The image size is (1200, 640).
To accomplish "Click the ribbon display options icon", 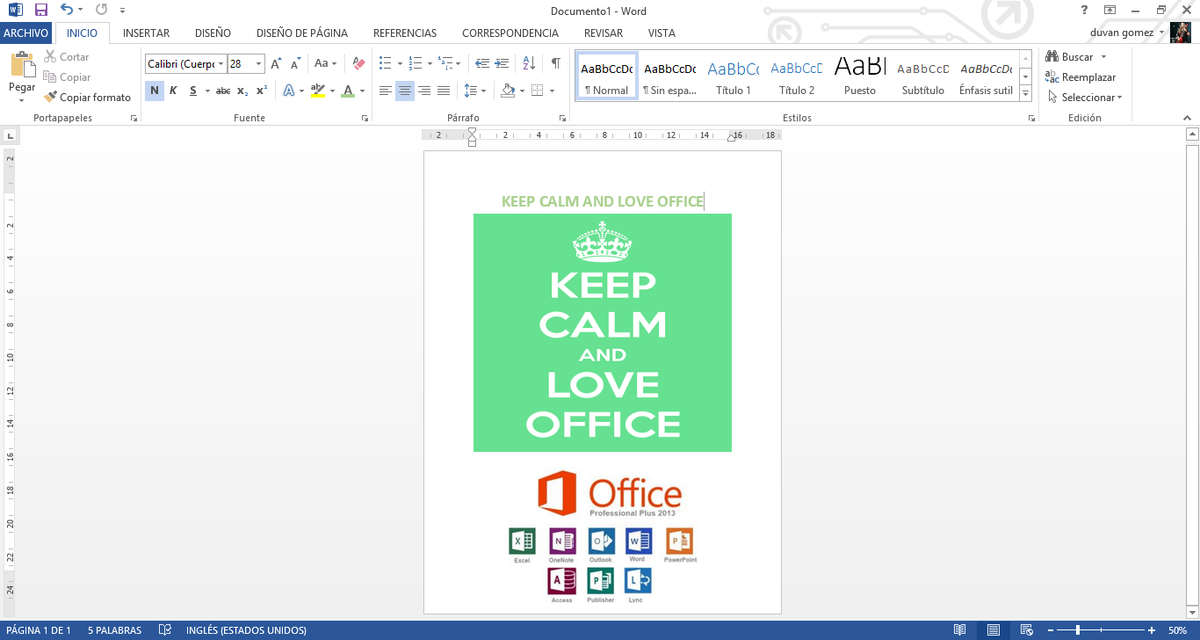I will click(1110, 10).
